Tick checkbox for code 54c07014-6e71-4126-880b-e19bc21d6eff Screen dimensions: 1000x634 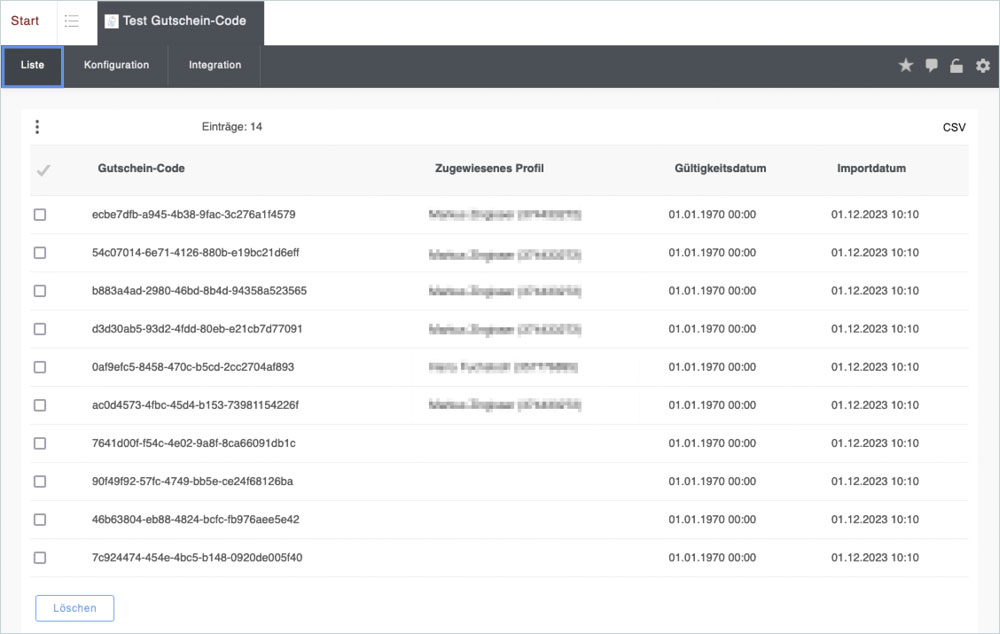pos(40,253)
